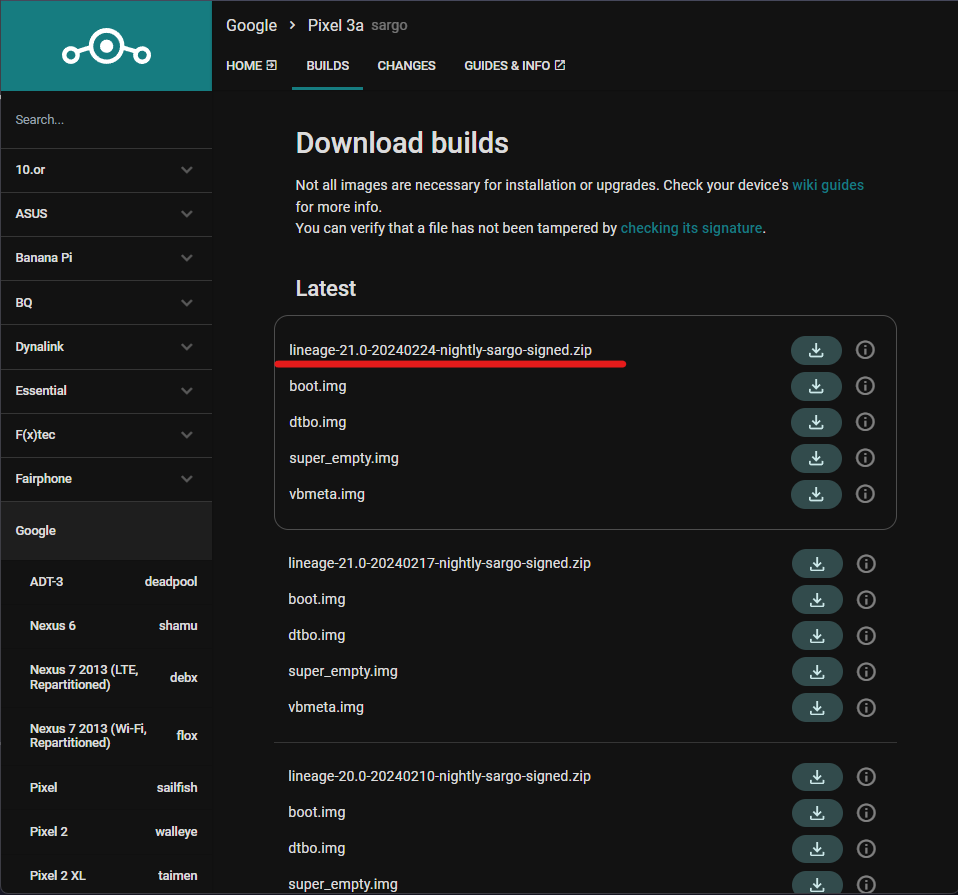Download lineage-21.0-20240224 nightly zip
The width and height of the screenshot is (958, 895).
[x=816, y=350]
